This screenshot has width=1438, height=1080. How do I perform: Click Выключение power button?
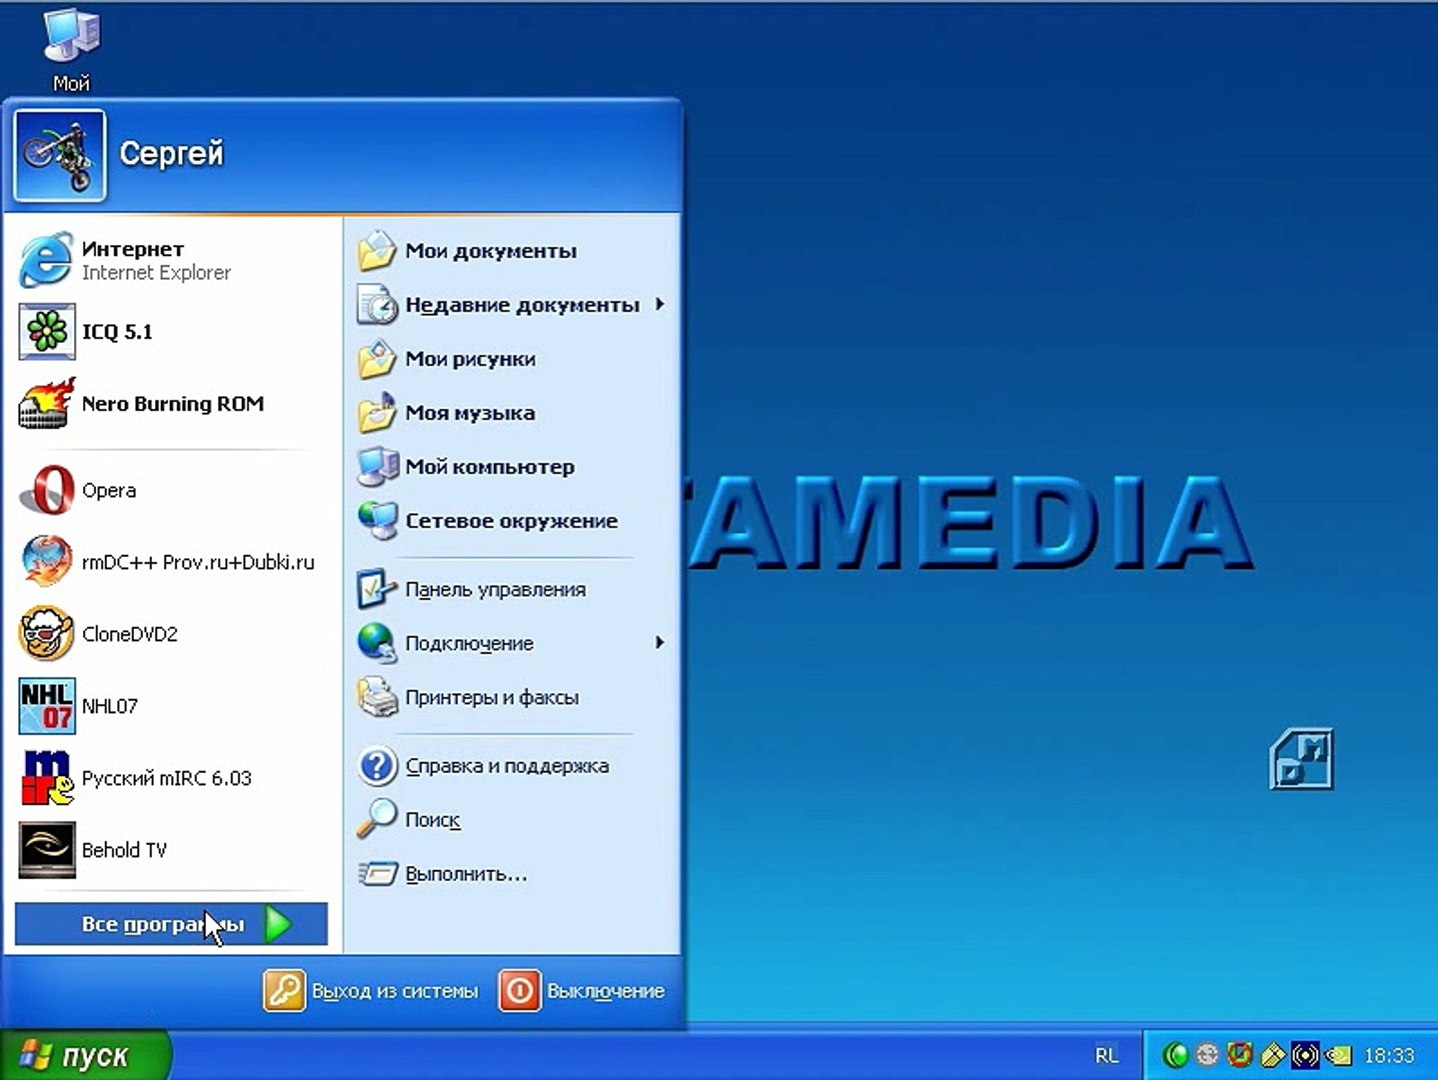tap(582, 991)
